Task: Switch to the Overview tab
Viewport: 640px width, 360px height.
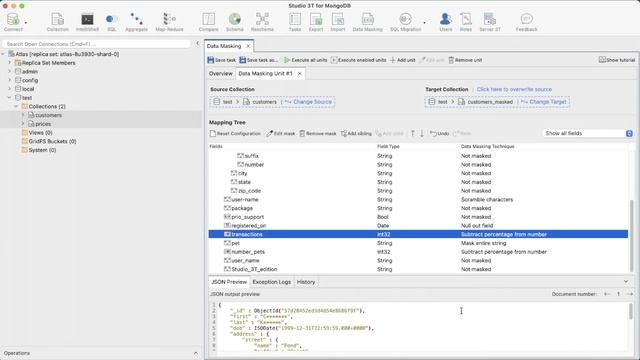Action: [x=220, y=73]
